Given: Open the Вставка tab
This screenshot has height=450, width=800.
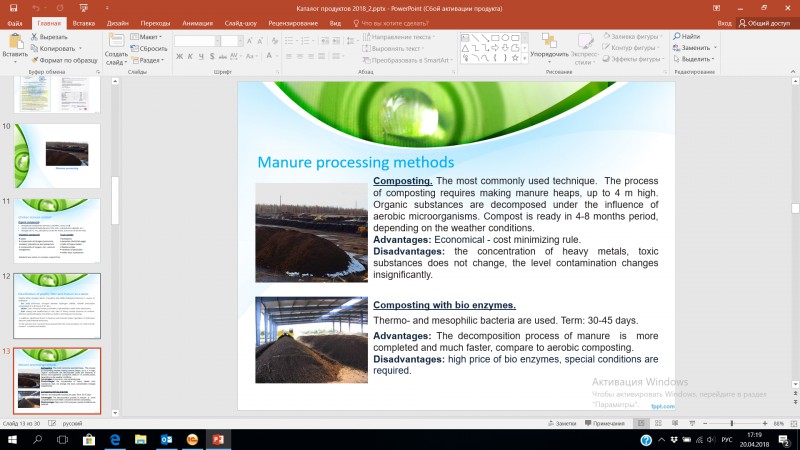Looking at the screenshot, I should coord(84,23).
